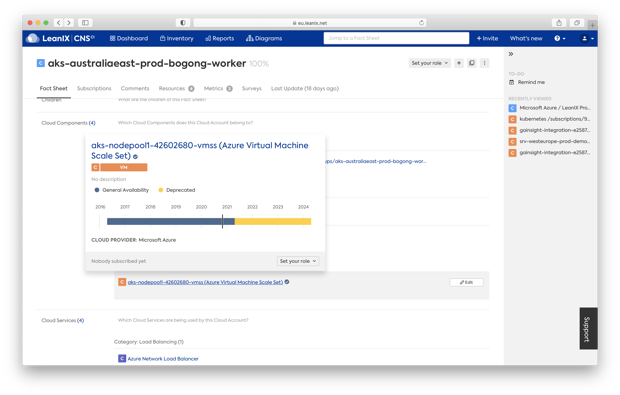The height and width of the screenshot is (395, 620).
Task: Click the blue icon beside Microsoft Azure / LeanIX
Action: click(512, 108)
